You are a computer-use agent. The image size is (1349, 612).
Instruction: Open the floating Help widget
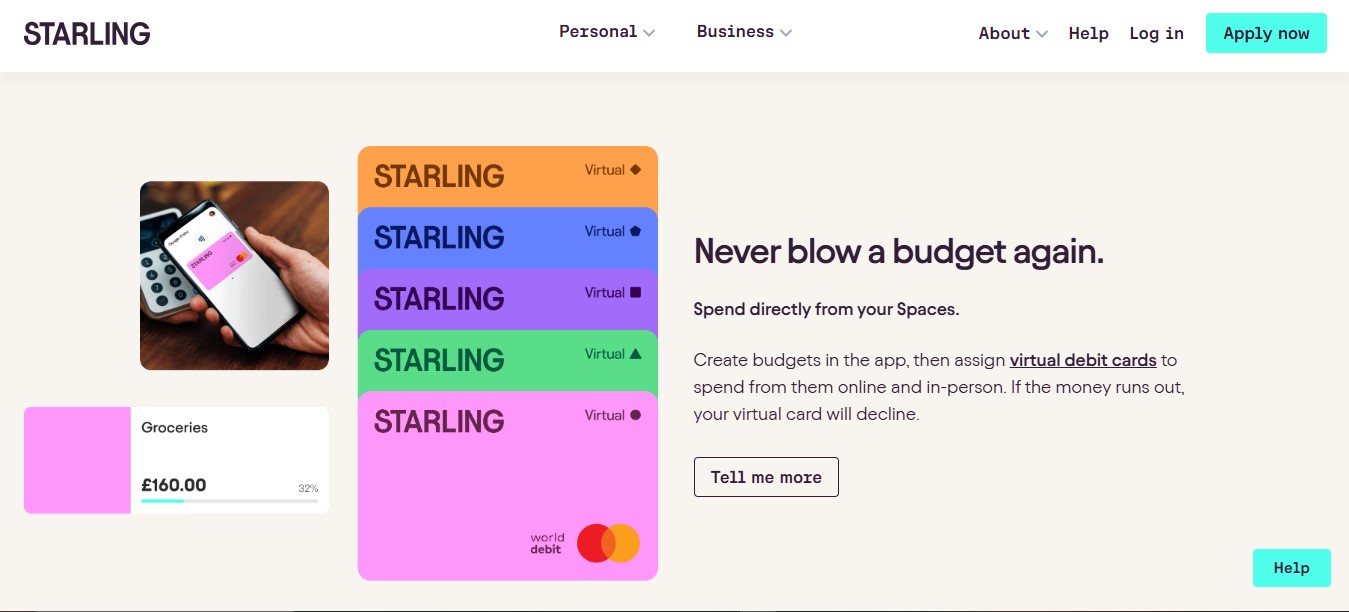point(1291,568)
